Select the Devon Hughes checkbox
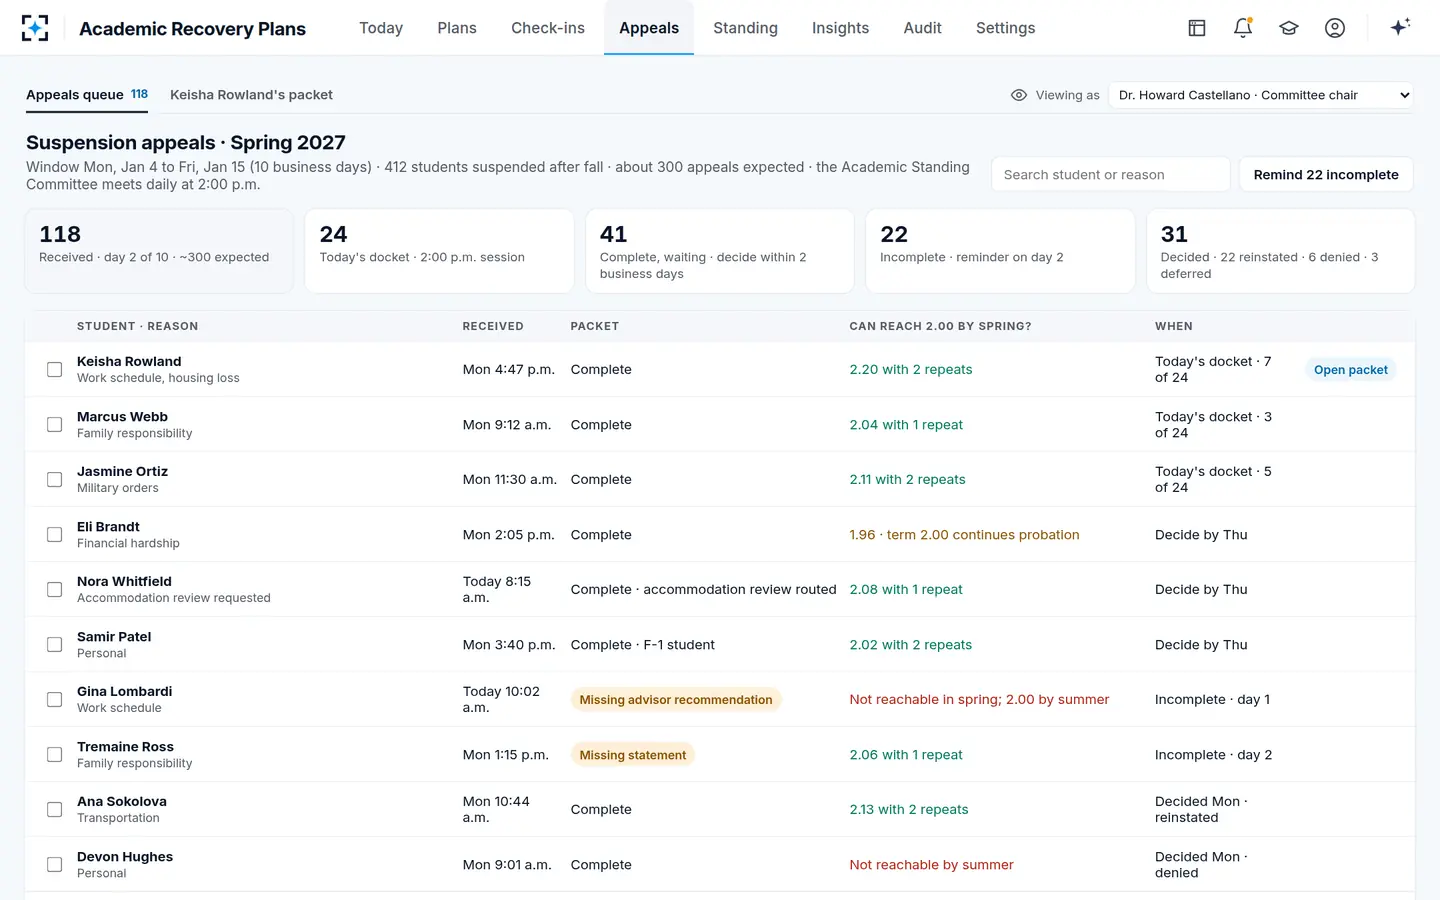 pos(54,865)
